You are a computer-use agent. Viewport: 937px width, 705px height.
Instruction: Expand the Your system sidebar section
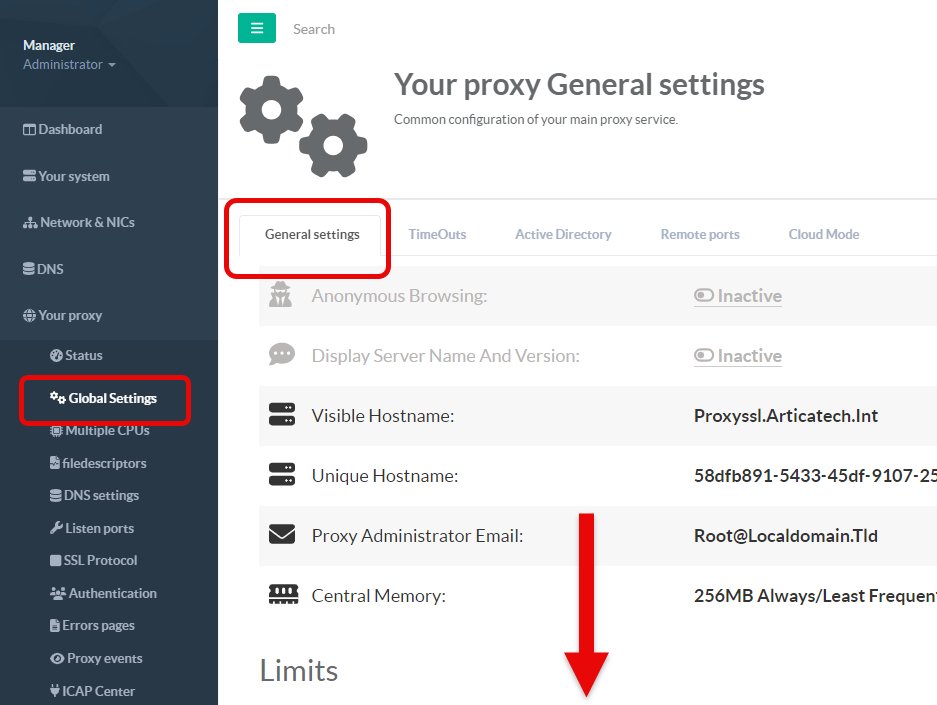click(x=73, y=176)
